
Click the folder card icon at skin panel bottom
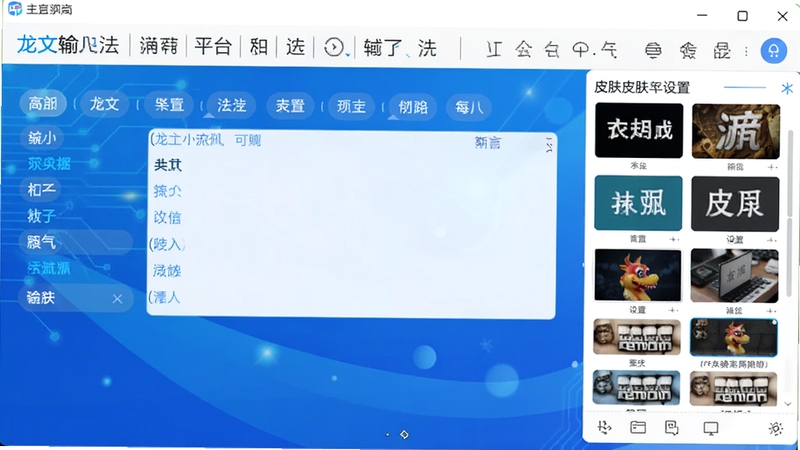638,428
